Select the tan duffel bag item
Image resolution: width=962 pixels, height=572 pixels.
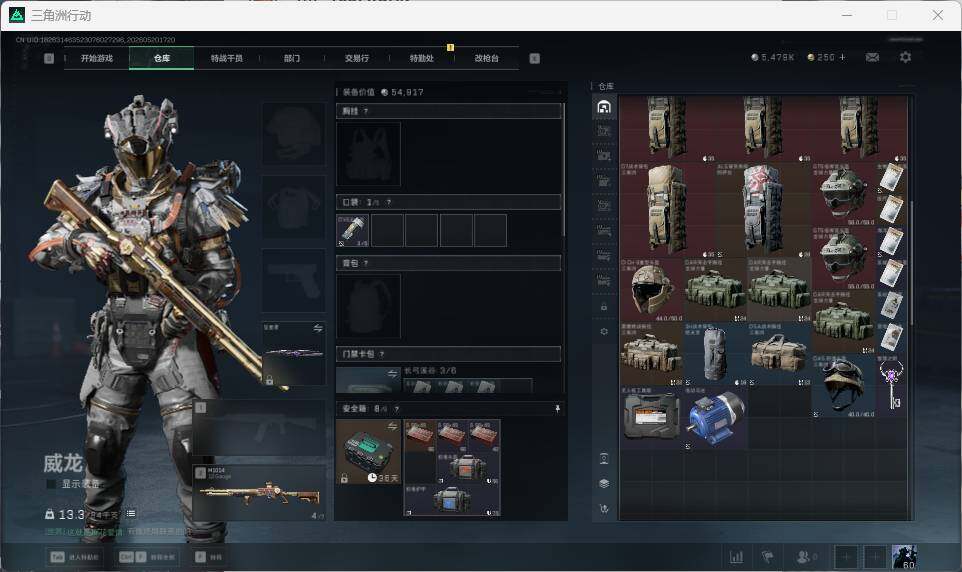[x=779, y=354]
